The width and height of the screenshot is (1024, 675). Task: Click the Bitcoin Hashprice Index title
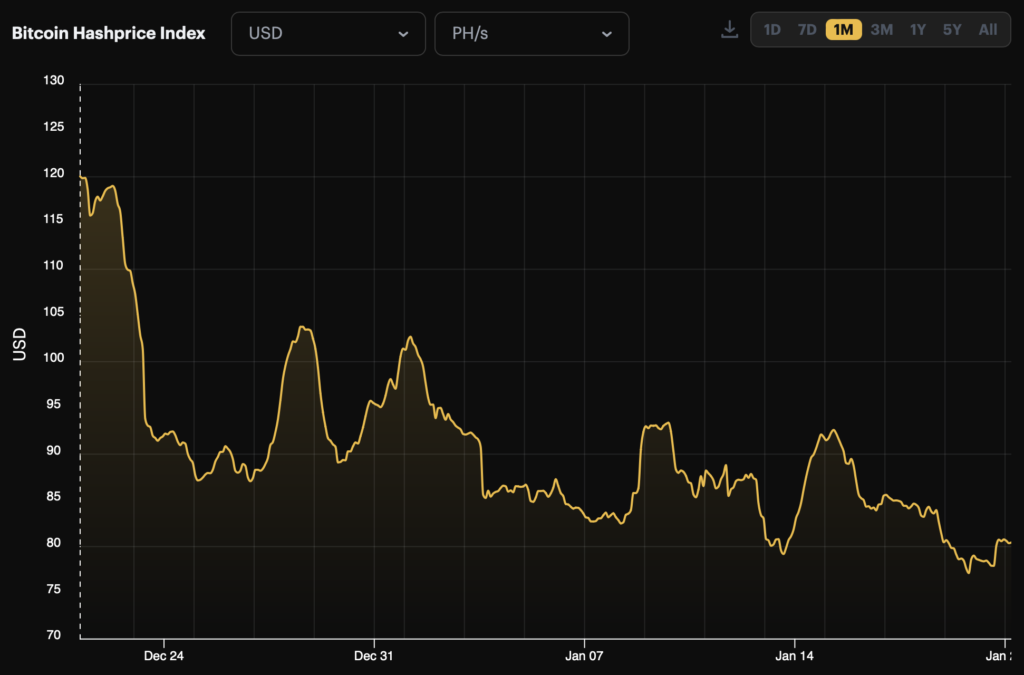coord(108,33)
